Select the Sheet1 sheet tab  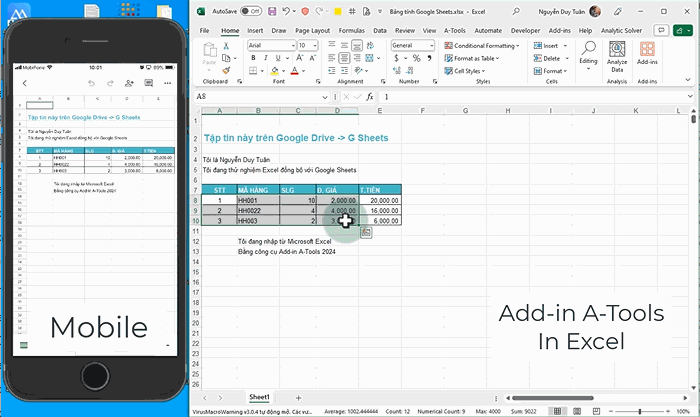(x=259, y=397)
